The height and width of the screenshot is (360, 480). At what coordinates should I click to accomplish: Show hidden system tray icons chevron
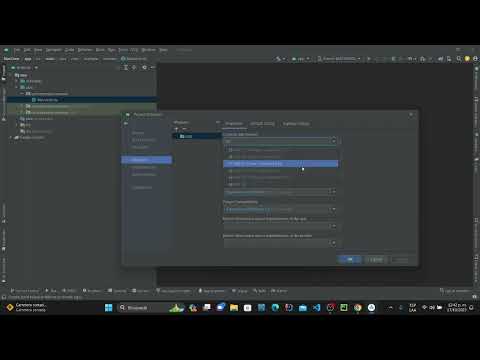pyautogui.click(x=390, y=308)
